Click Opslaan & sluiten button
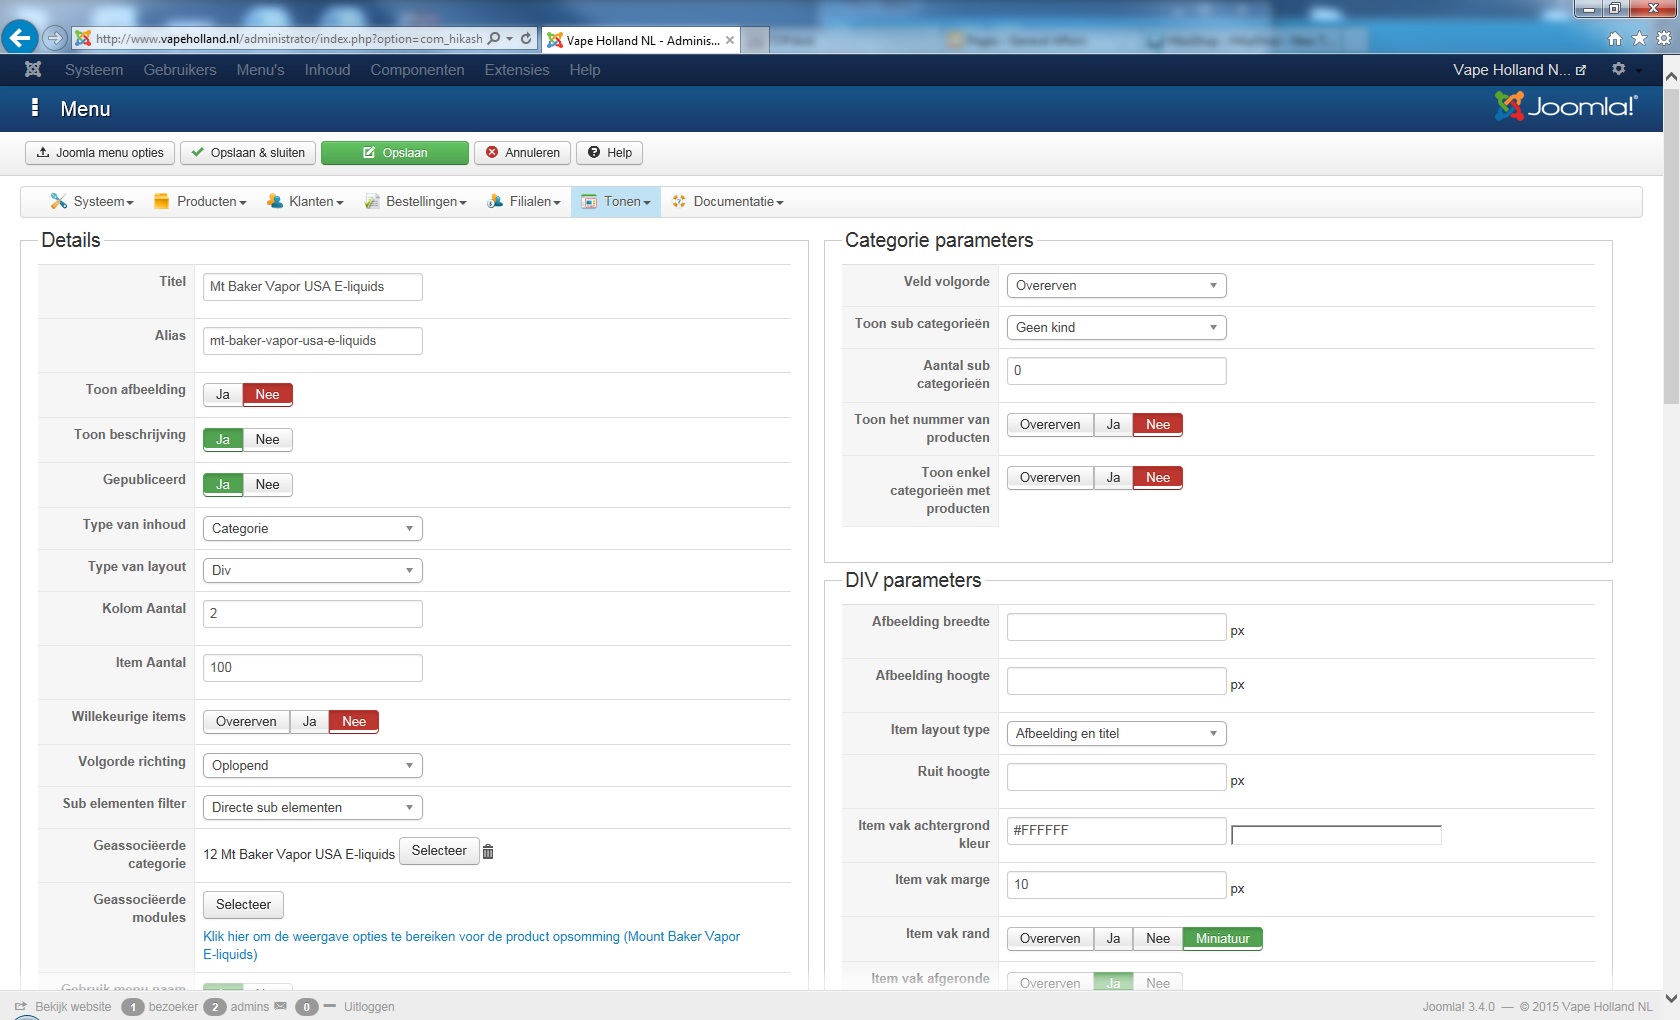Image resolution: width=1680 pixels, height=1020 pixels. [248, 153]
